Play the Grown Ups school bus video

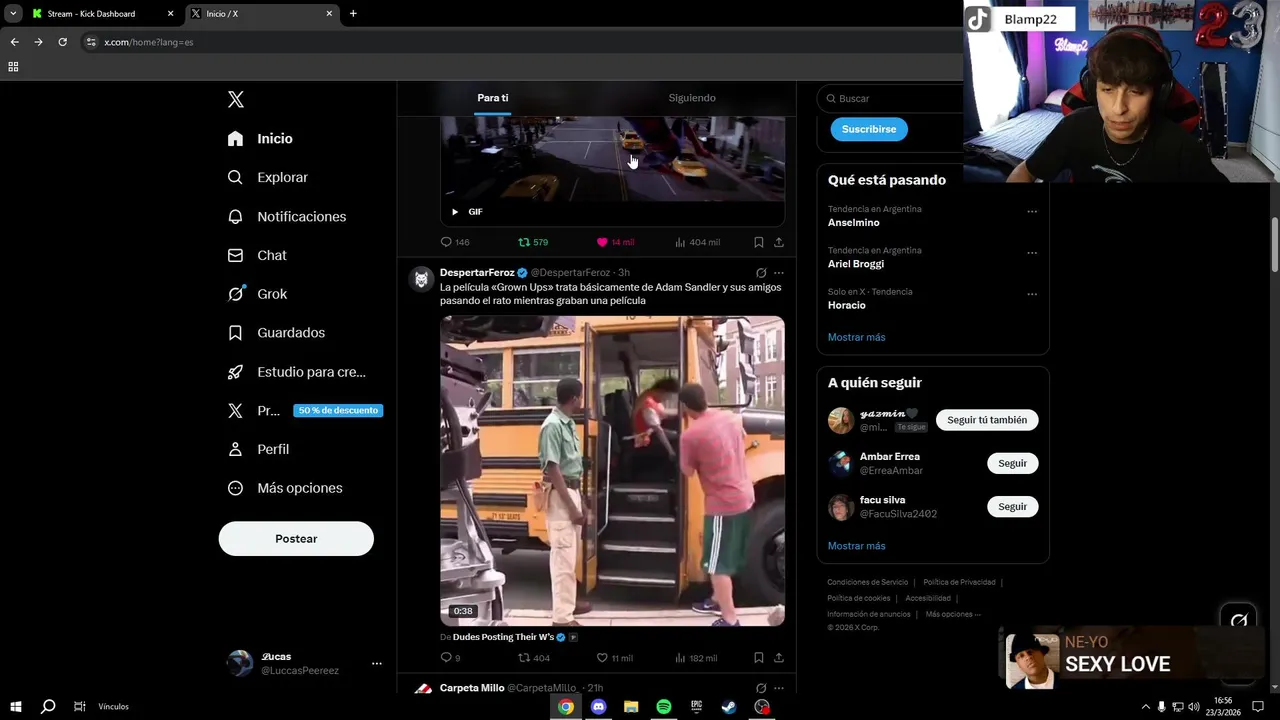(x=612, y=471)
